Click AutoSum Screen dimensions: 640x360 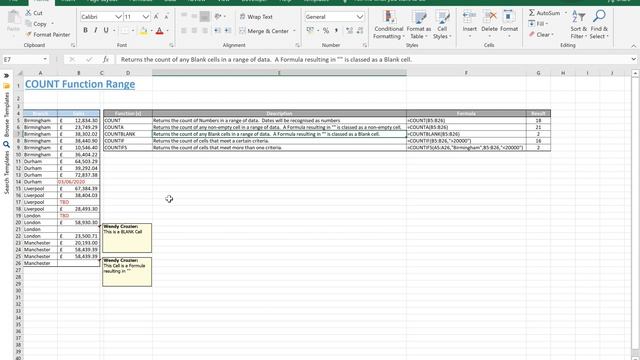544,13
